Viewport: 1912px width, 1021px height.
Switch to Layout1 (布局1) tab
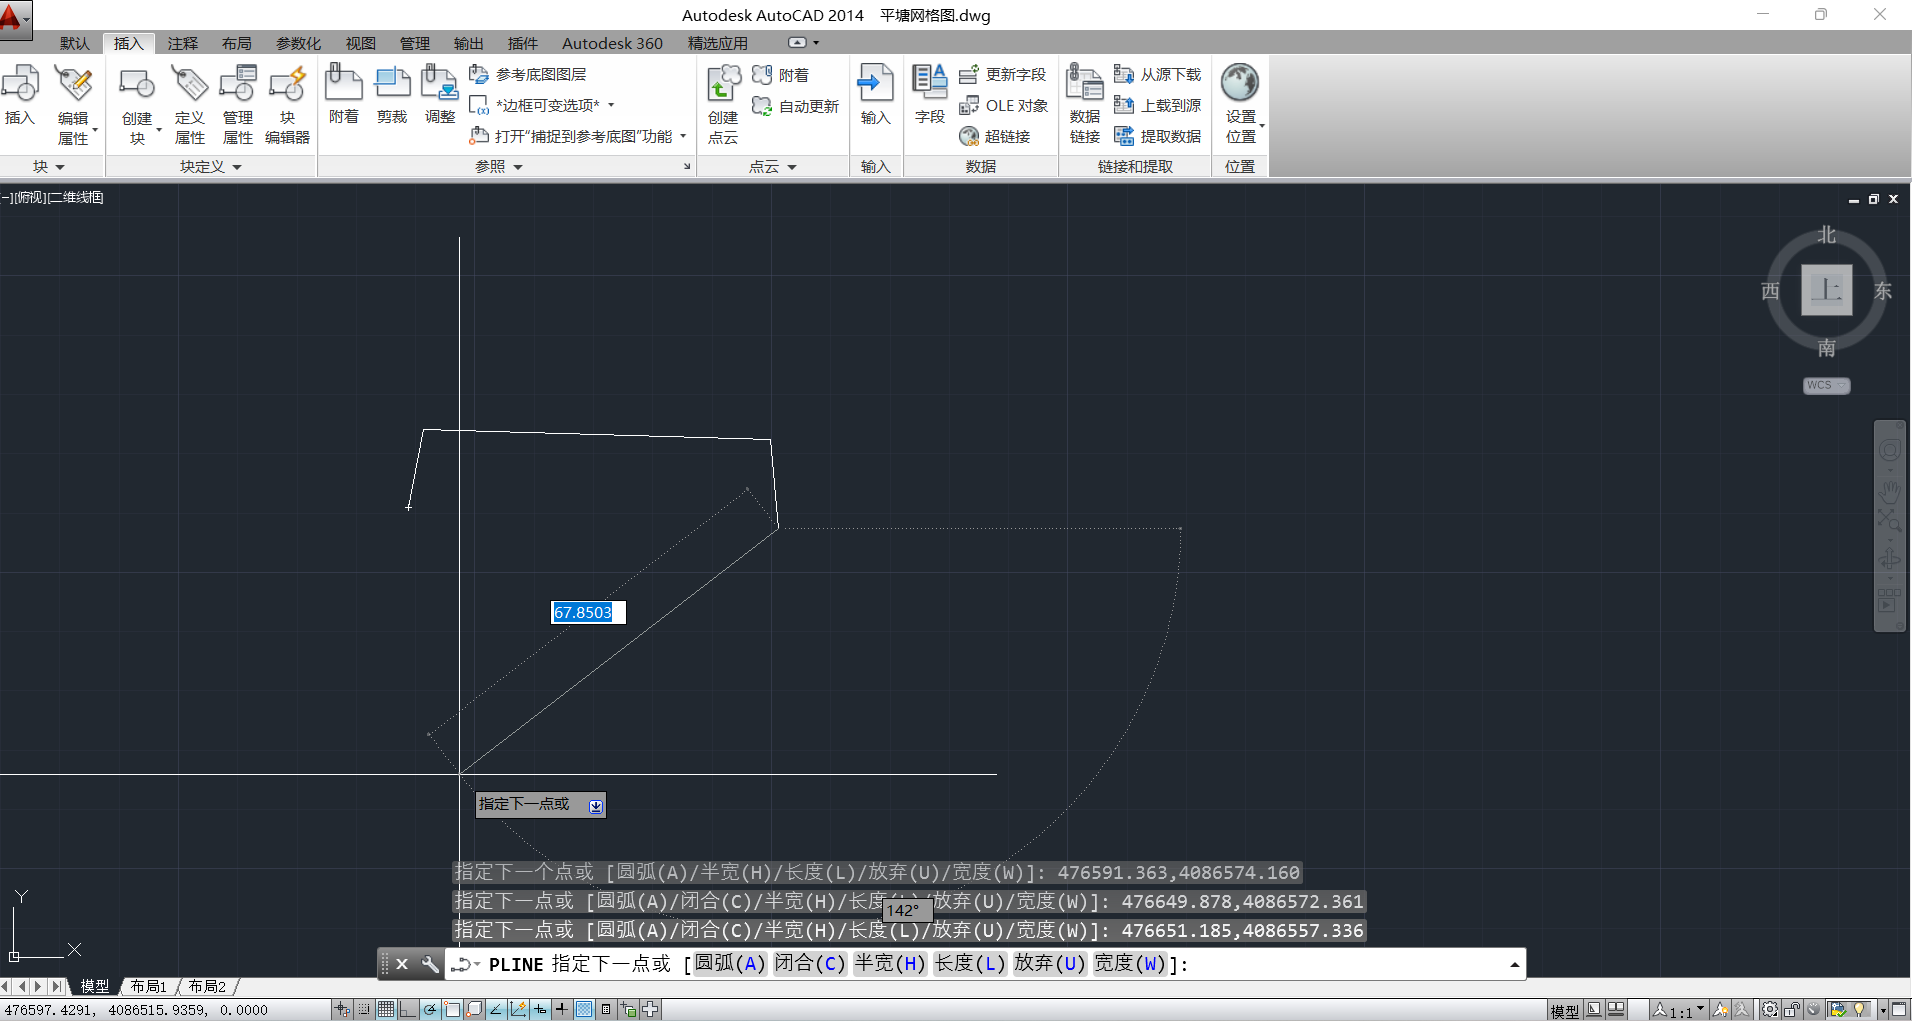(x=148, y=986)
